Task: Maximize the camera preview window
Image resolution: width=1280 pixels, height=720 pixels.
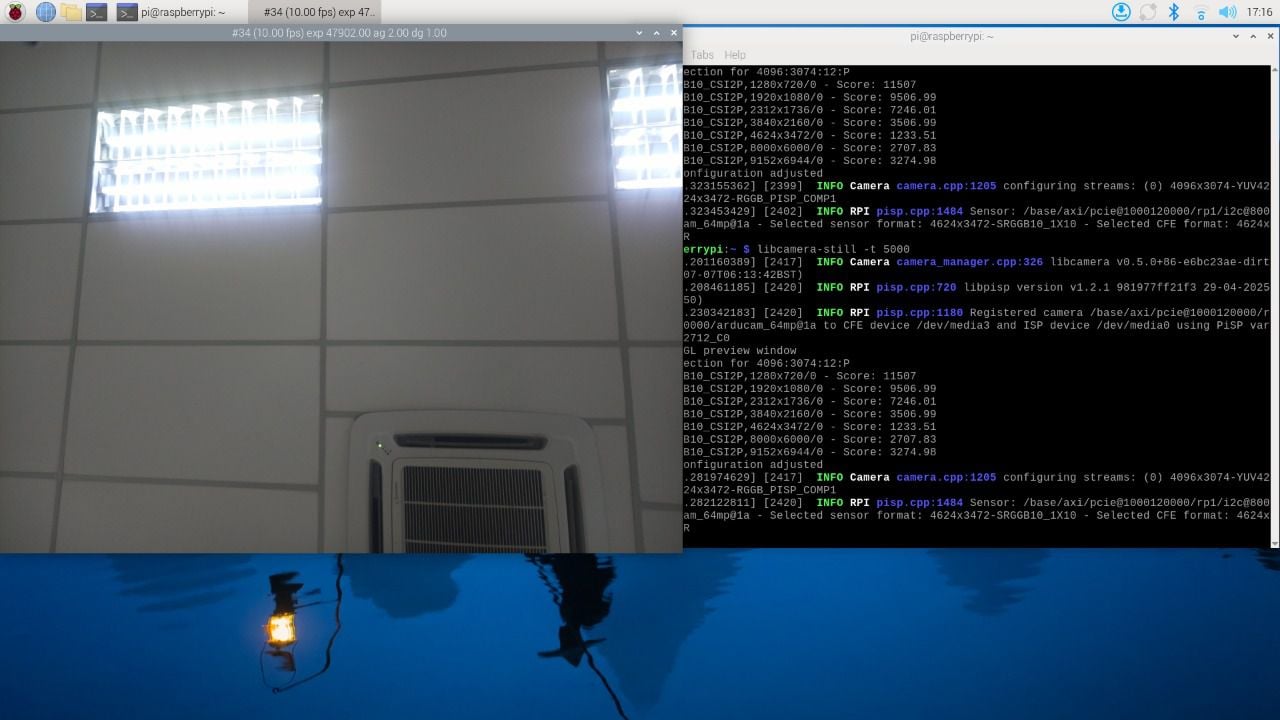Action: pos(656,33)
